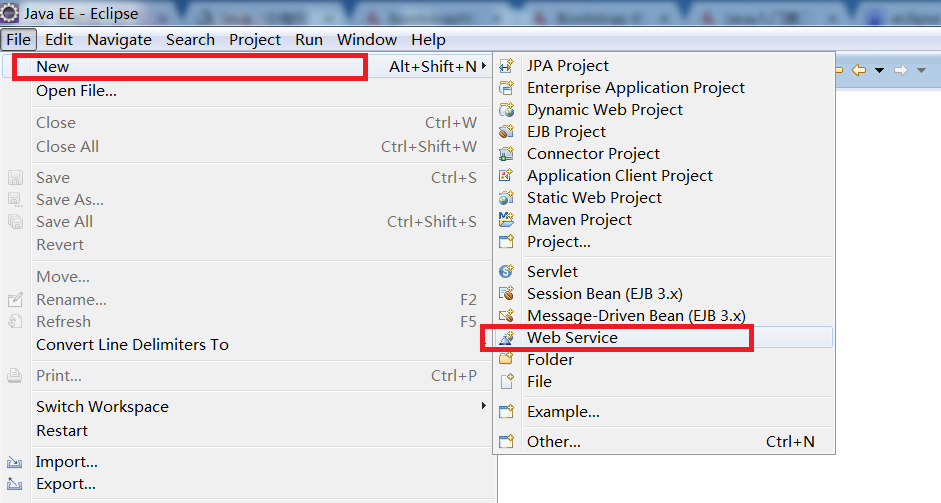941x503 pixels.
Task: Expand the Switch Workspace submenu arrow
Action: [x=484, y=406]
